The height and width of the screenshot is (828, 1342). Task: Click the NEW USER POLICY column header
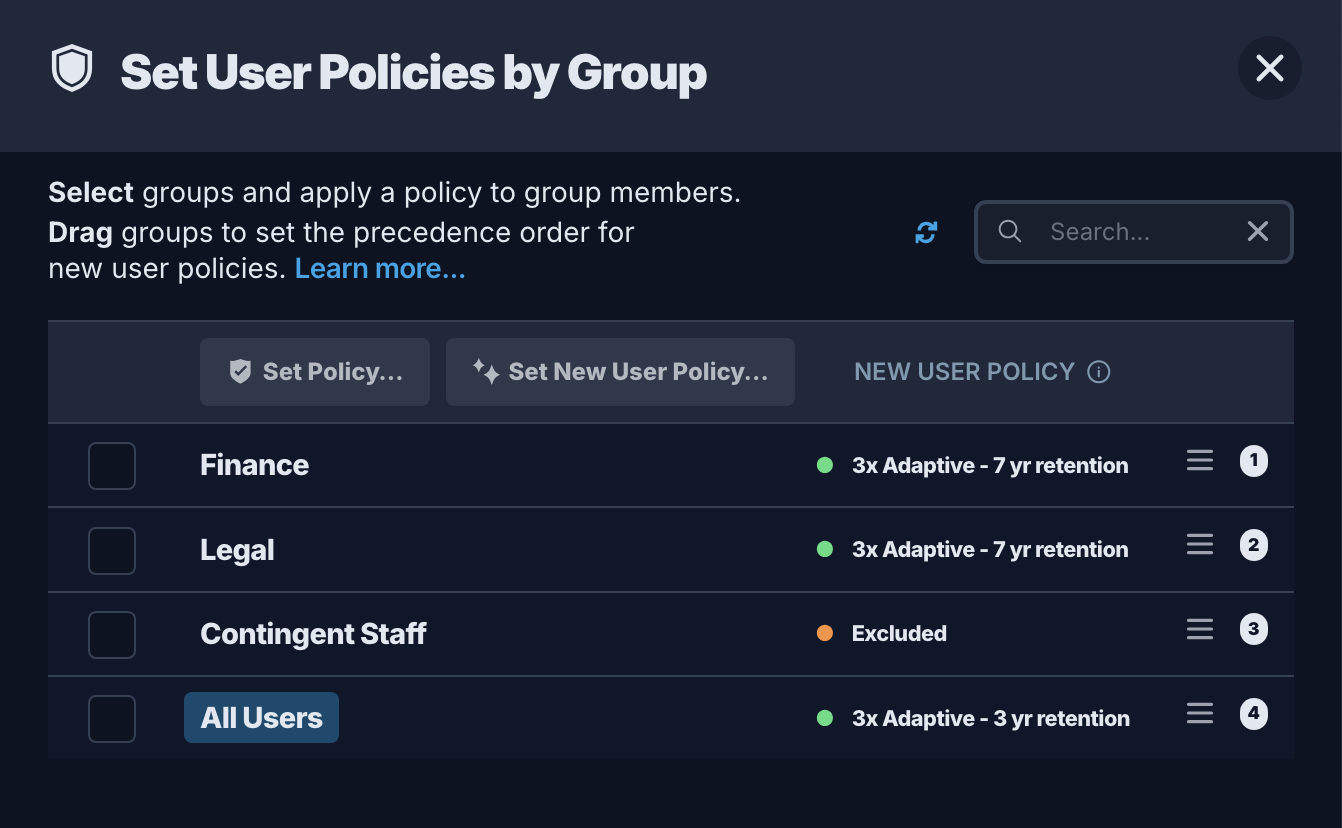pyautogui.click(x=964, y=372)
